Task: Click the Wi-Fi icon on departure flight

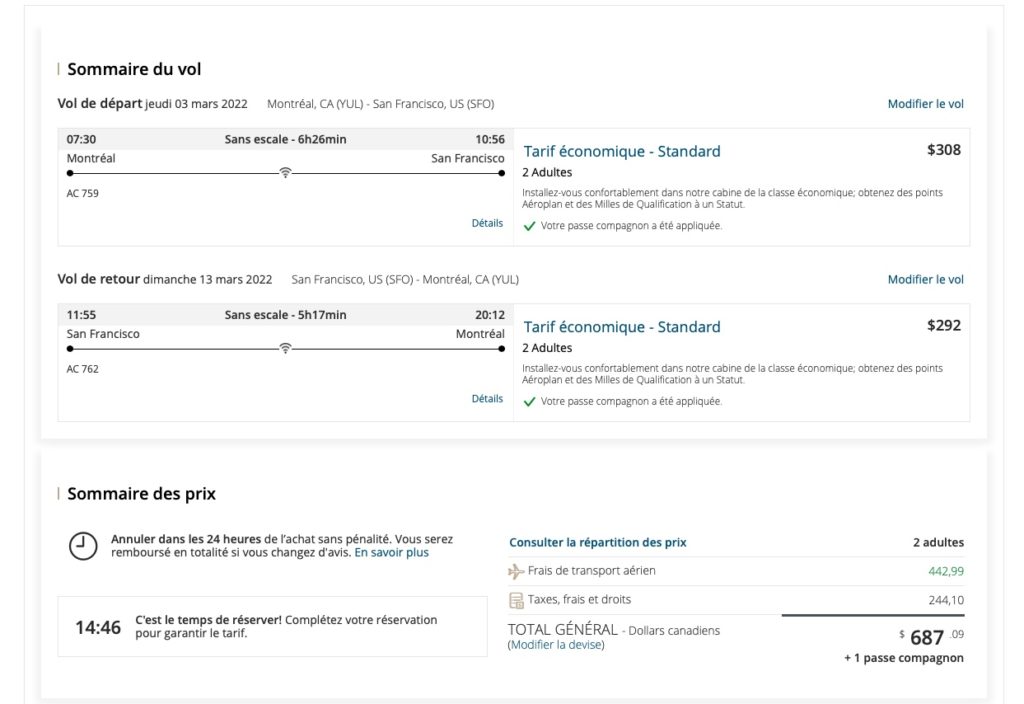Action: [x=285, y=173]
